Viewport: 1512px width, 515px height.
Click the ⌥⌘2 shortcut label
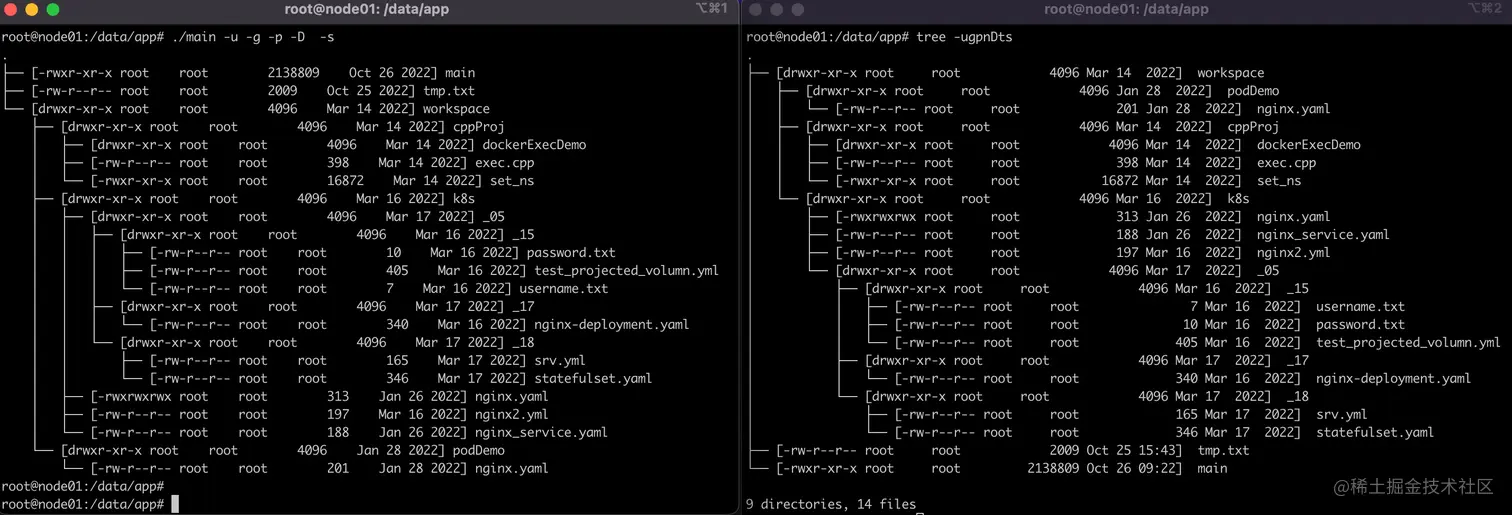[x=1484, y=9]
